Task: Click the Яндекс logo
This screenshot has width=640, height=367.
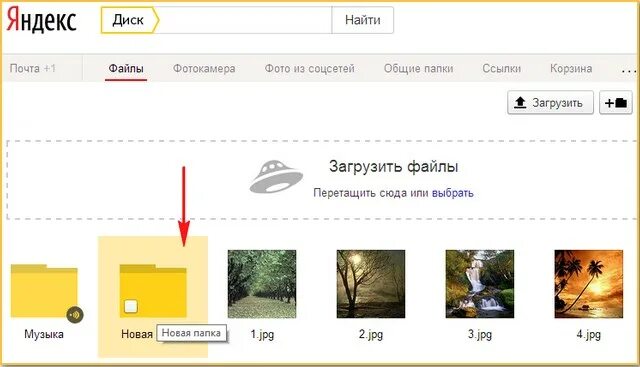Action: tap(42, 20)
